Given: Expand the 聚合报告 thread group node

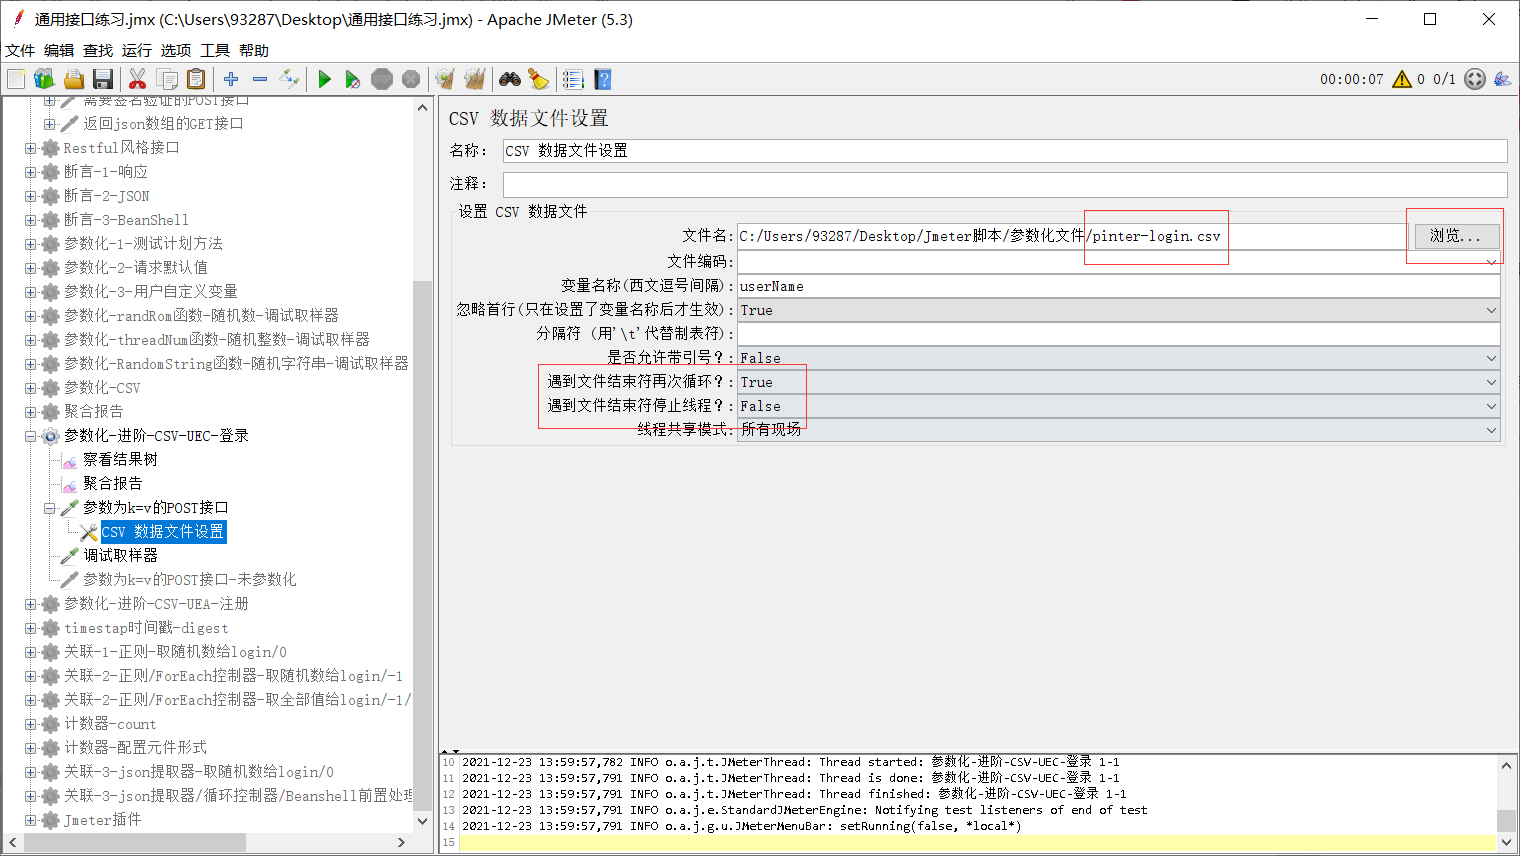Looking at the screenshot, I should tap(30, 412).
